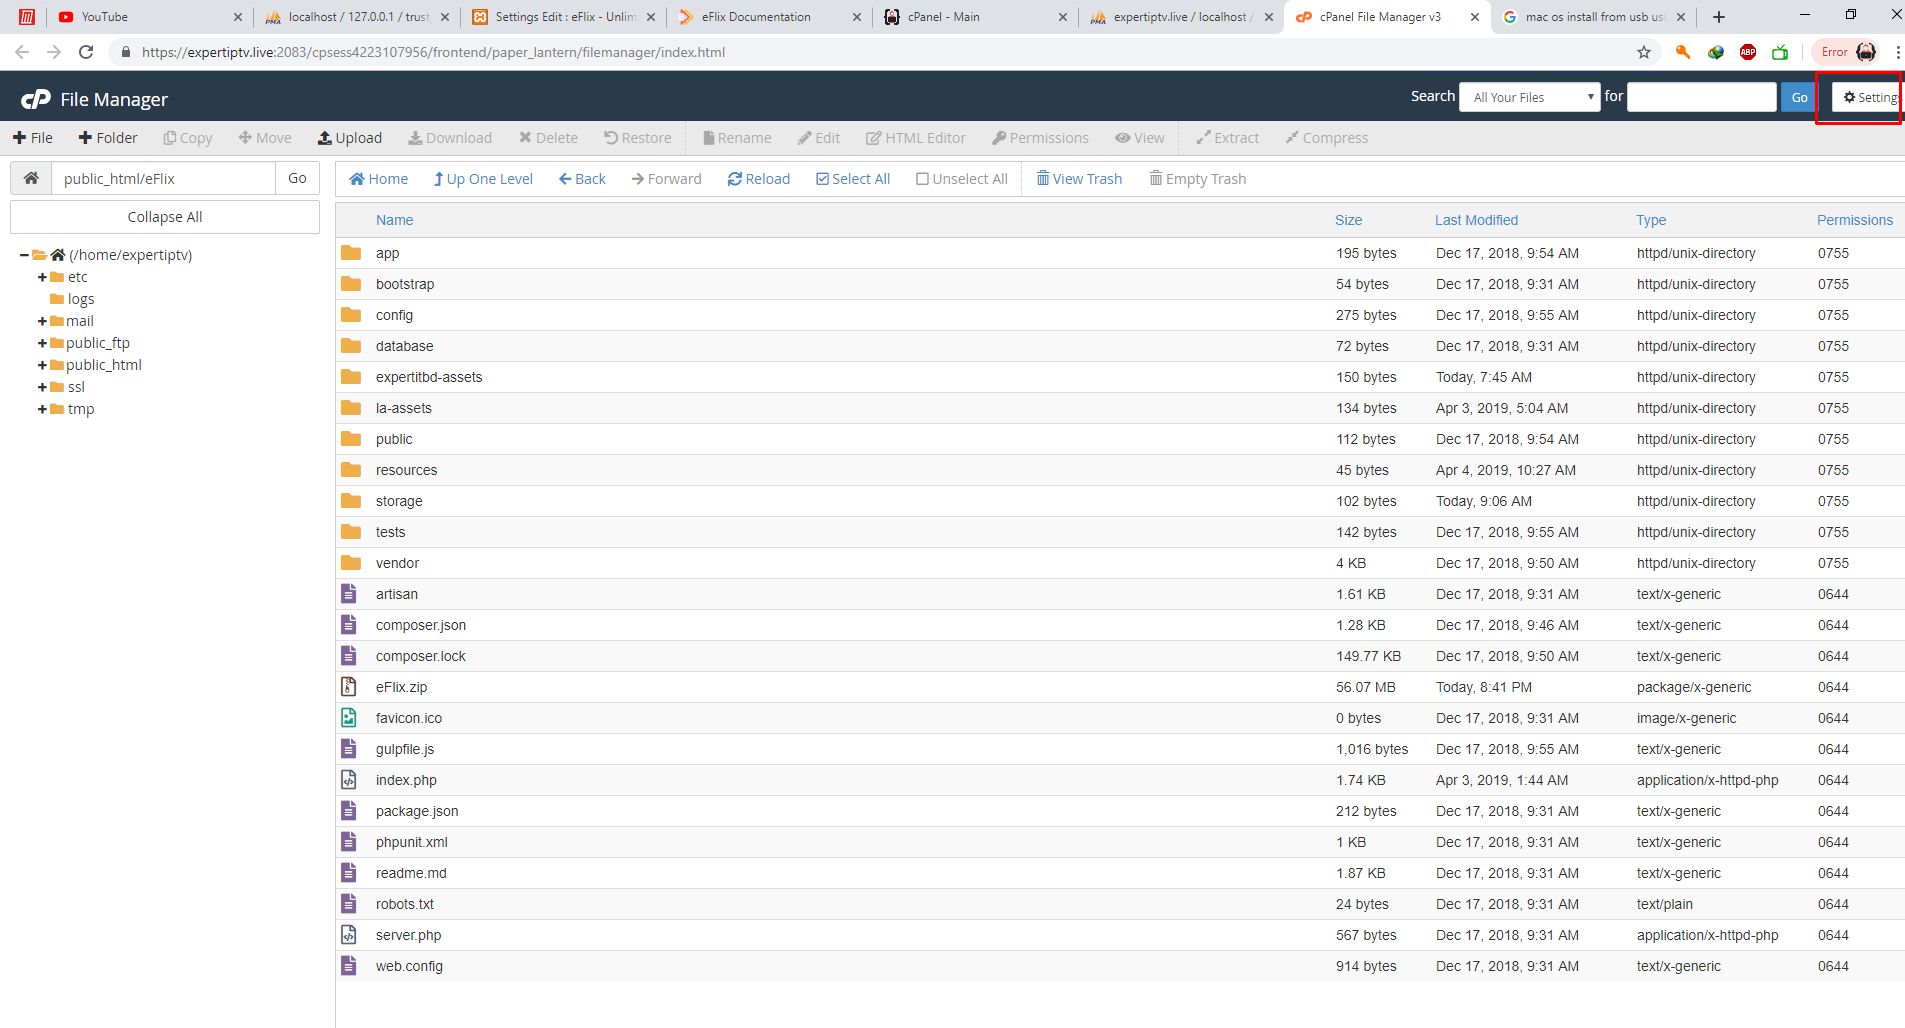
Task: Select the logs folder in tree
Action: pos(80,299)
